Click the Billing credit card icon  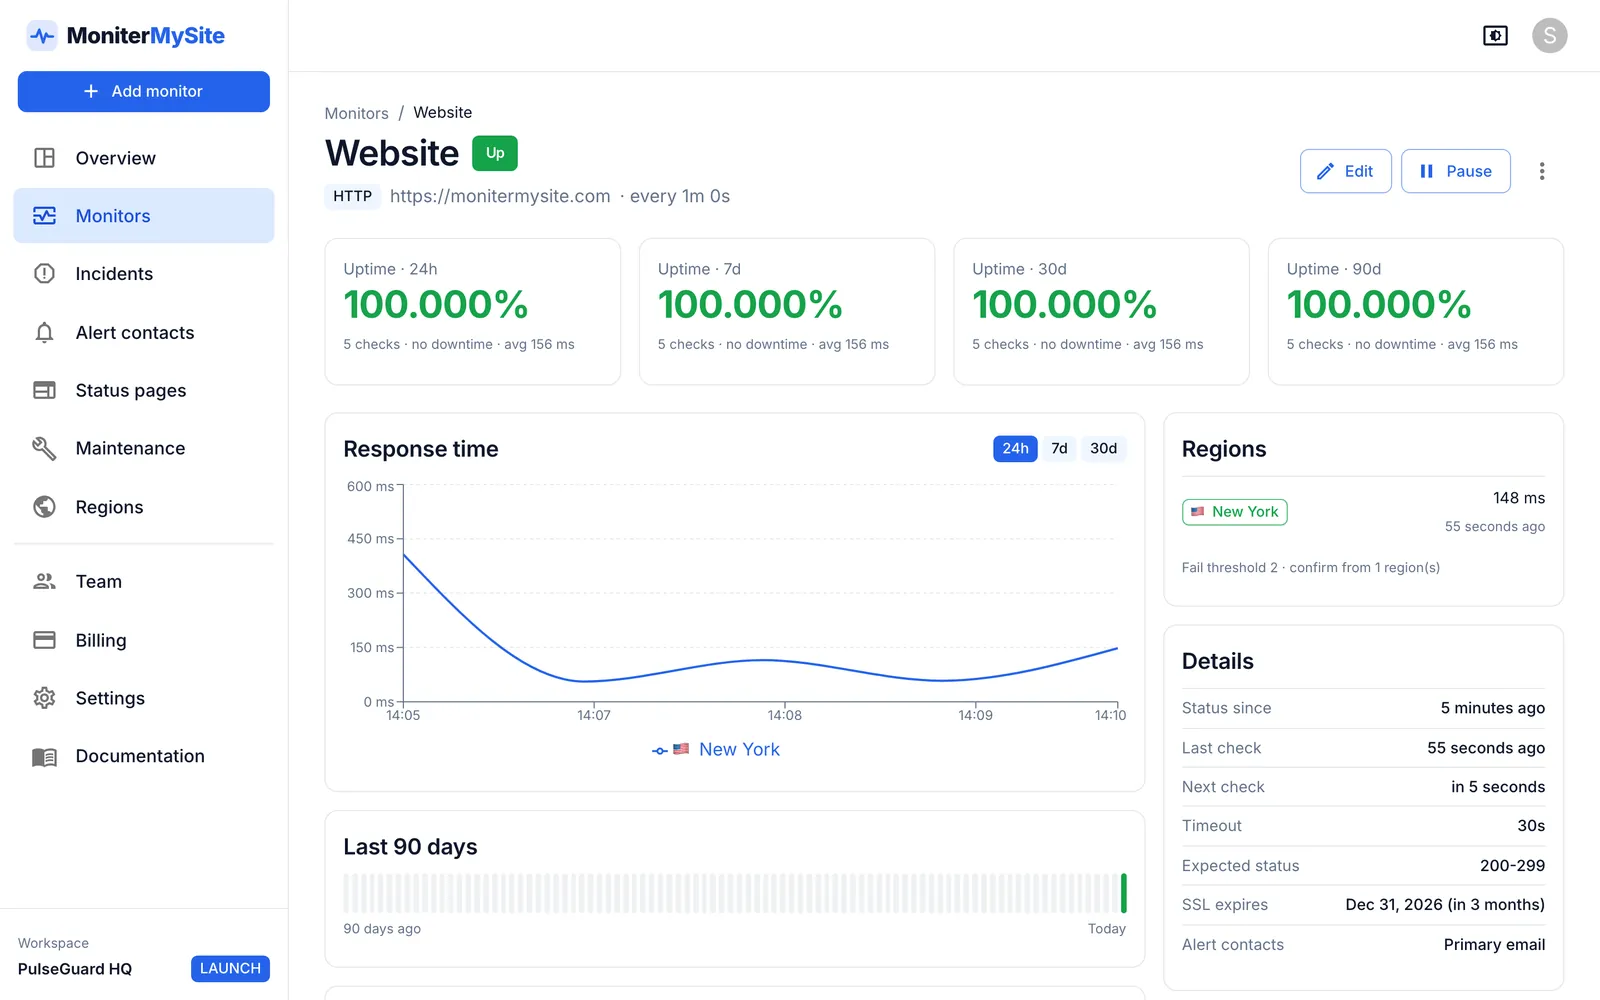coord(44,640)
